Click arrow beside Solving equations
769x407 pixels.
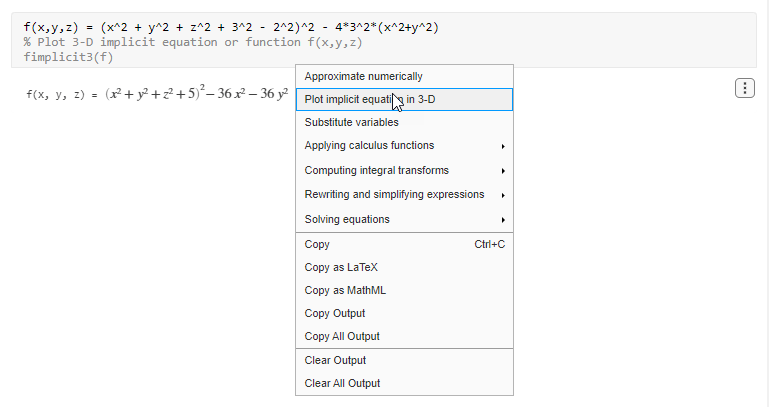click(503, 219)
